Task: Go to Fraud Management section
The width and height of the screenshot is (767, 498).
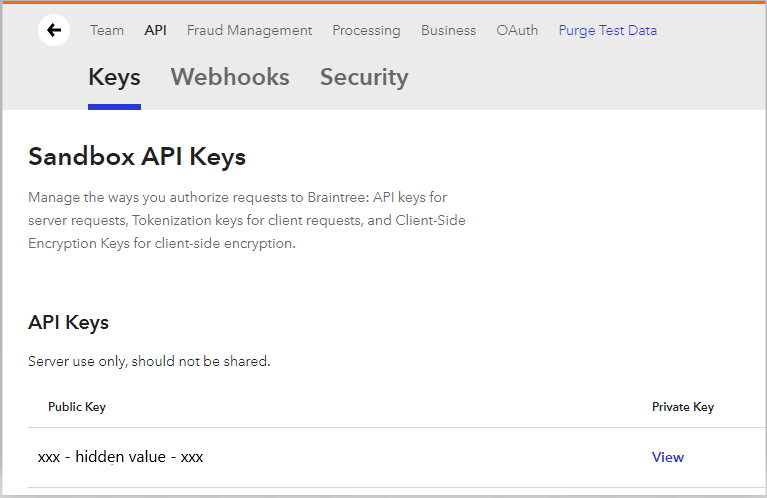Action: (x=249, y=30)
